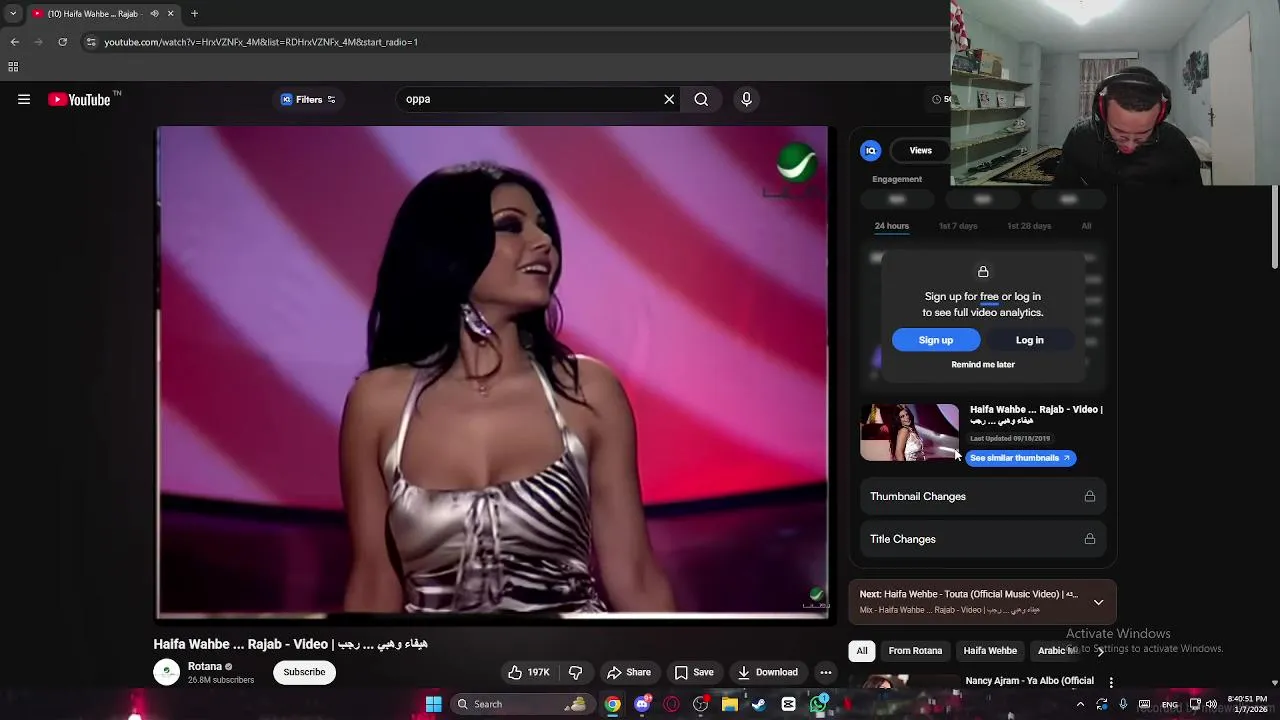
Task: Save the video to a playlist
Action: [x=694, y=673]
